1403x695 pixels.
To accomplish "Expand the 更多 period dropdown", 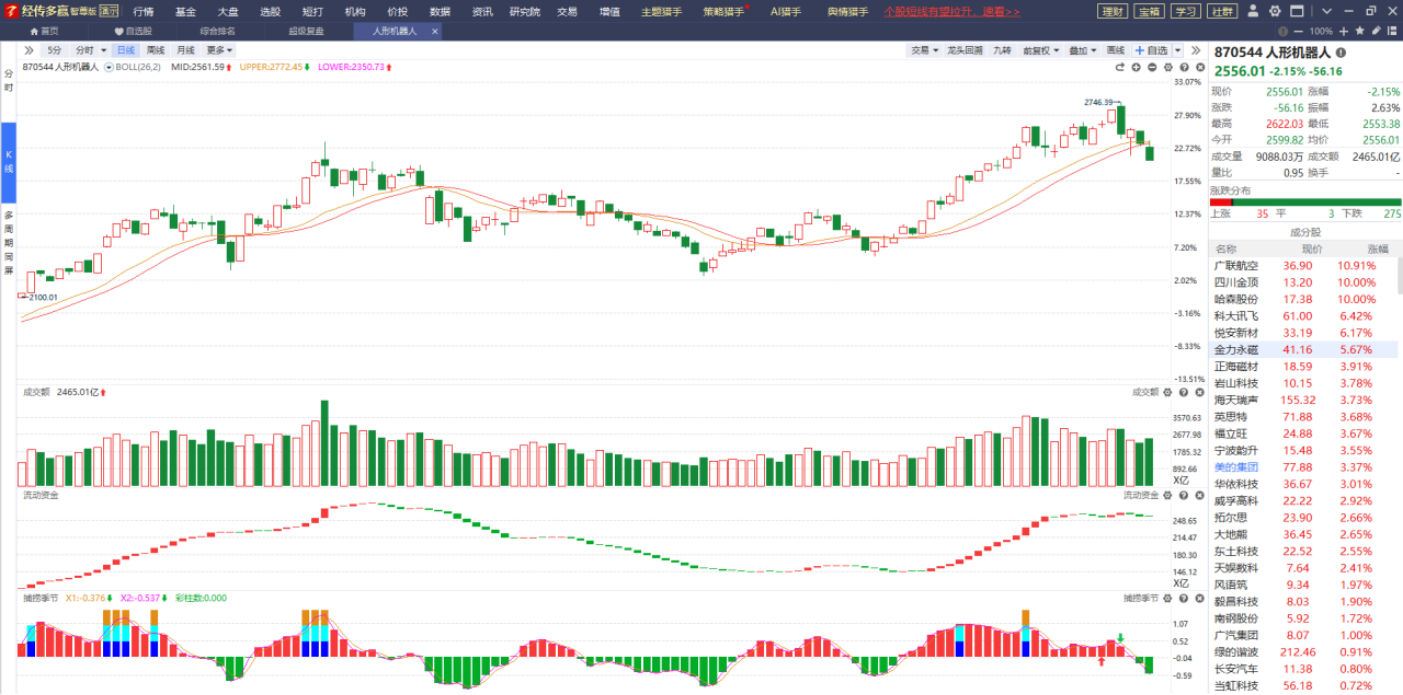I will (219, 50).
